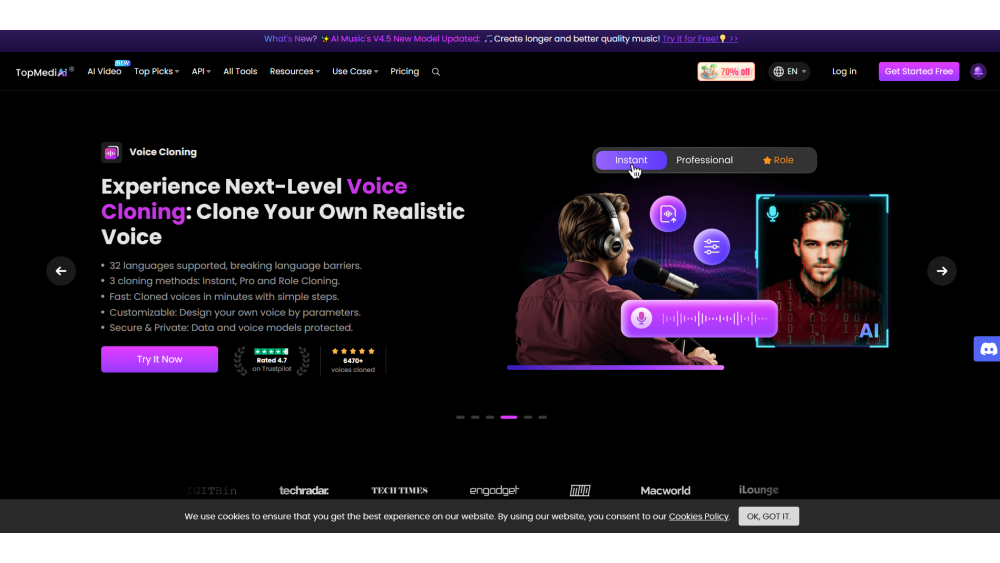The width and height of the screenshot is (1000, 563).
Task: Click the 70% off promo badge
Action: [726, 71]
